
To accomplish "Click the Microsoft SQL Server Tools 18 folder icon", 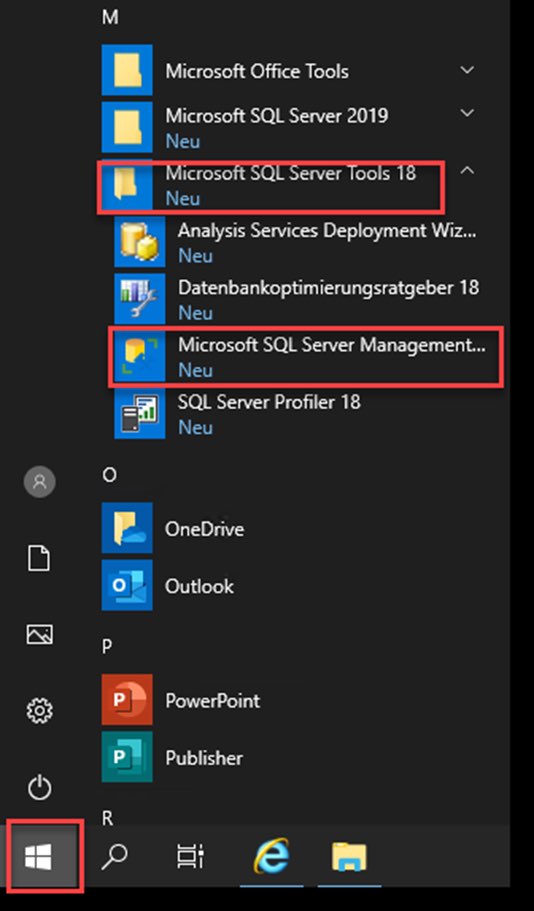I will (127, 184).
